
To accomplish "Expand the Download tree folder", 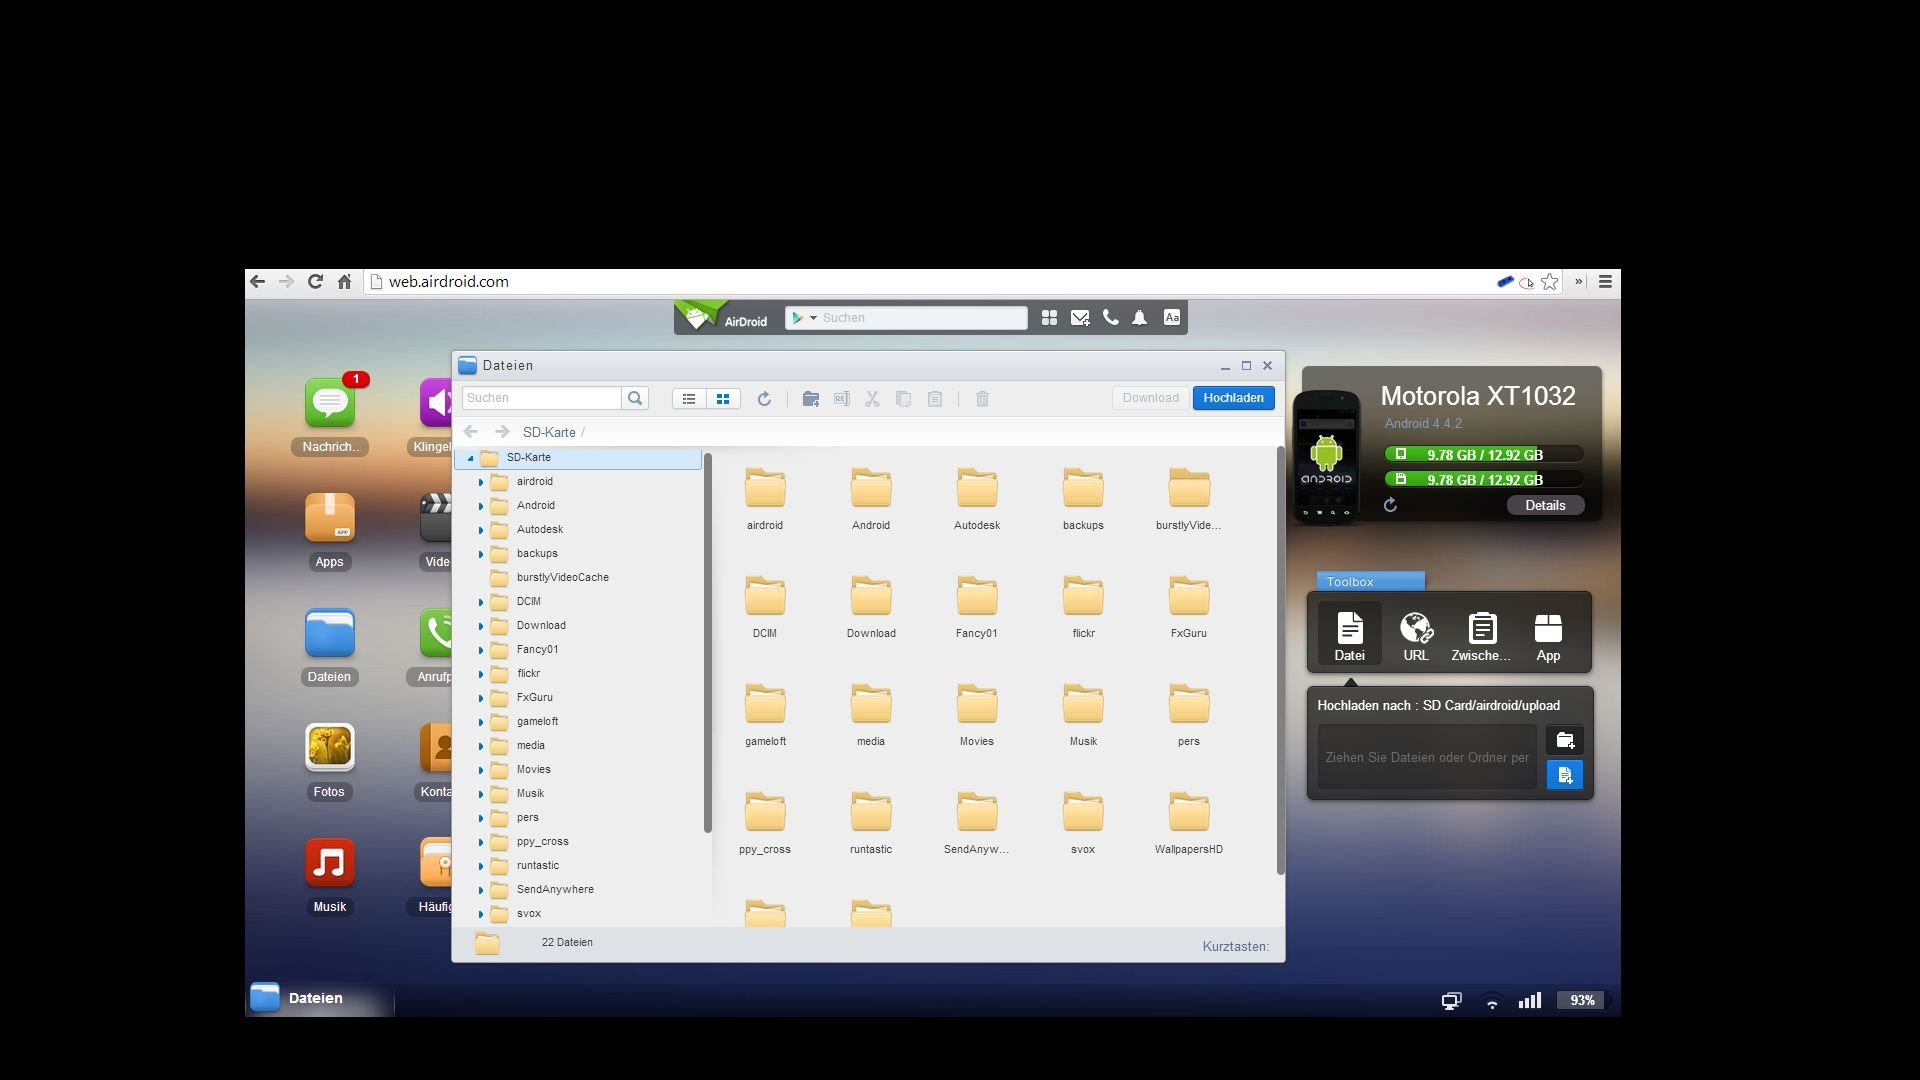I will pyautogui.click(x=480, y=626).
